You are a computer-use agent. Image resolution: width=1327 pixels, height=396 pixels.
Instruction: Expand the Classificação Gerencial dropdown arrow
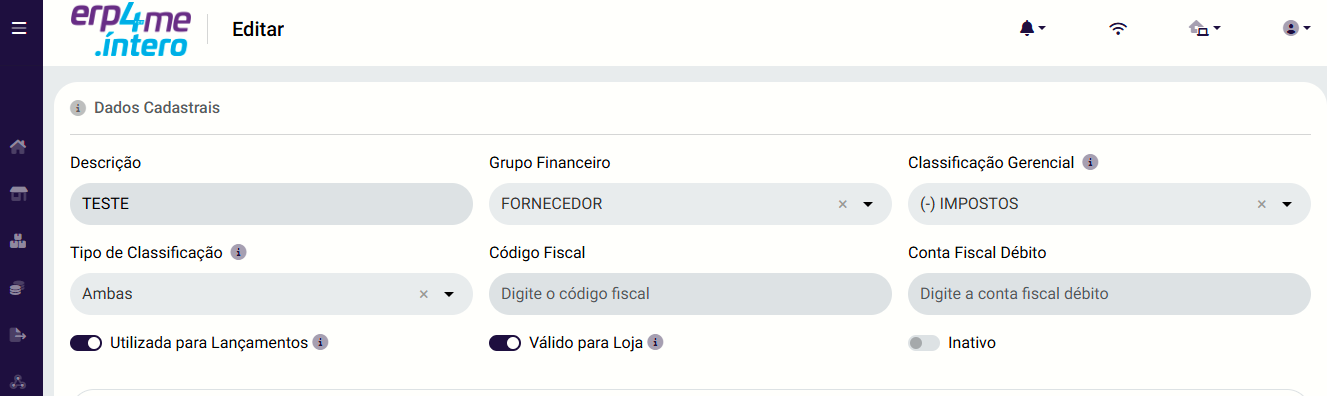[1287, 204]
